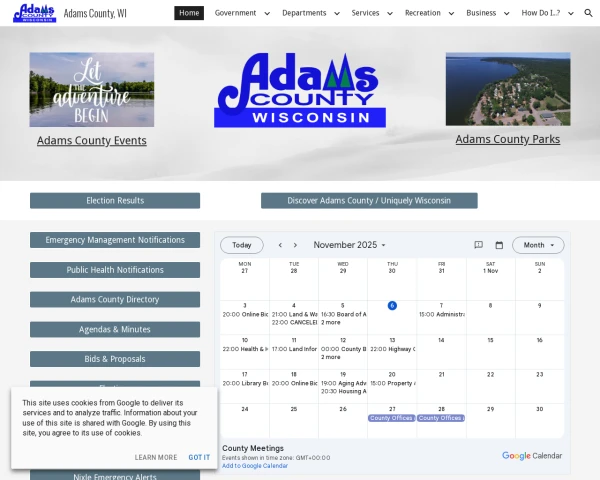Open the Business navigation menu item
Image resolution: width=600 pixels, height=480 pixels.
point(487,13)
